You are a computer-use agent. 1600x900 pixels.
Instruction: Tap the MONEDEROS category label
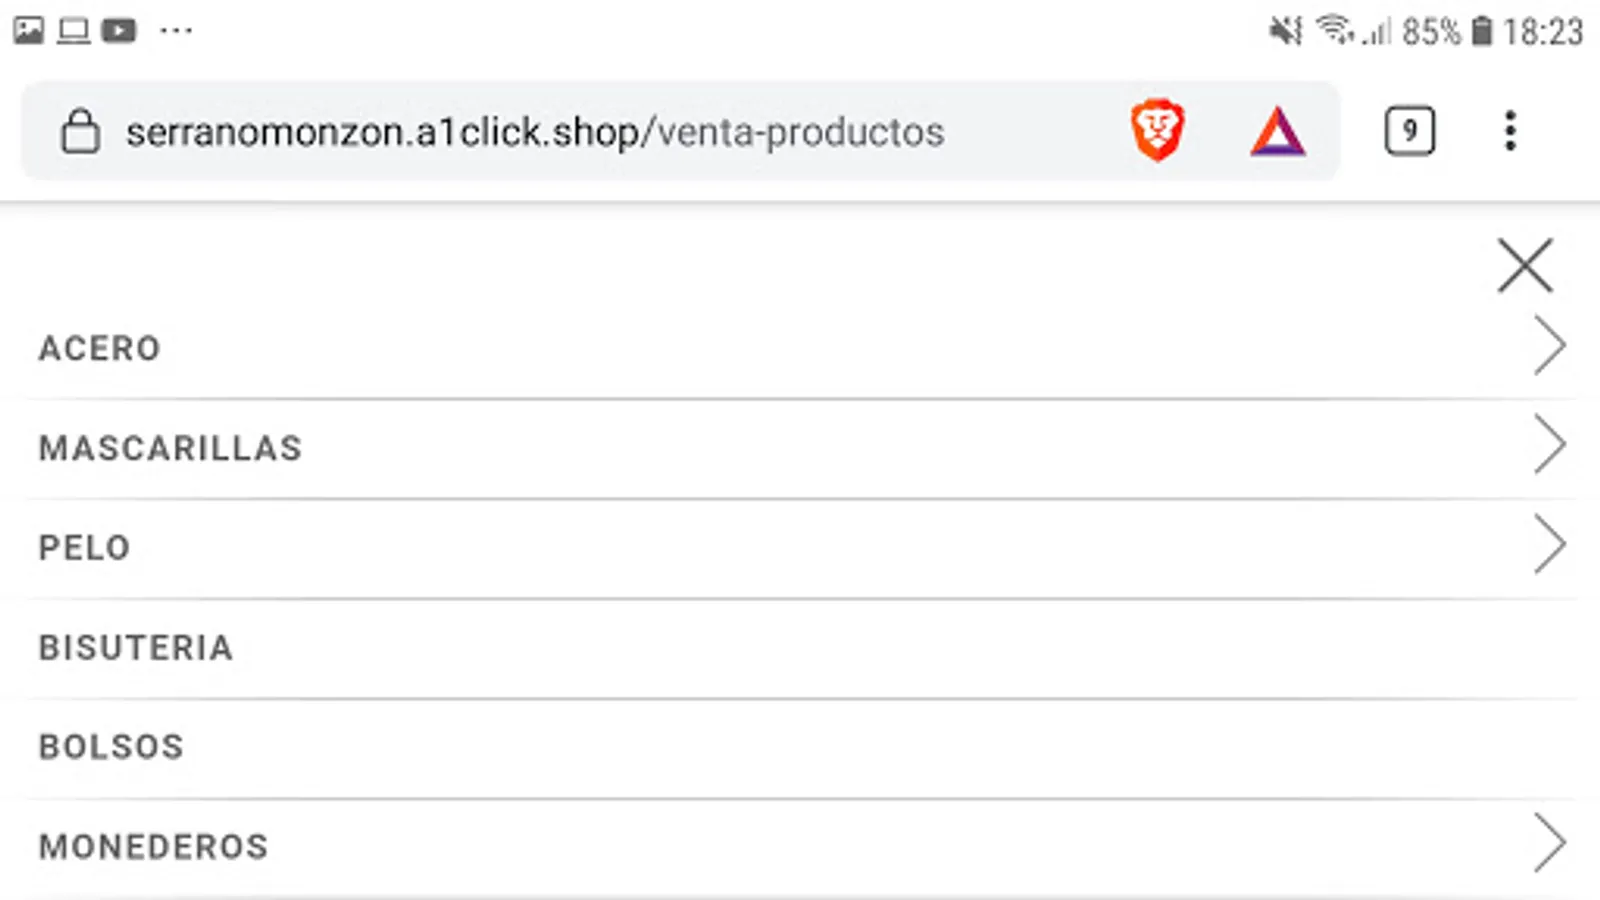click(x=153, y=847)
